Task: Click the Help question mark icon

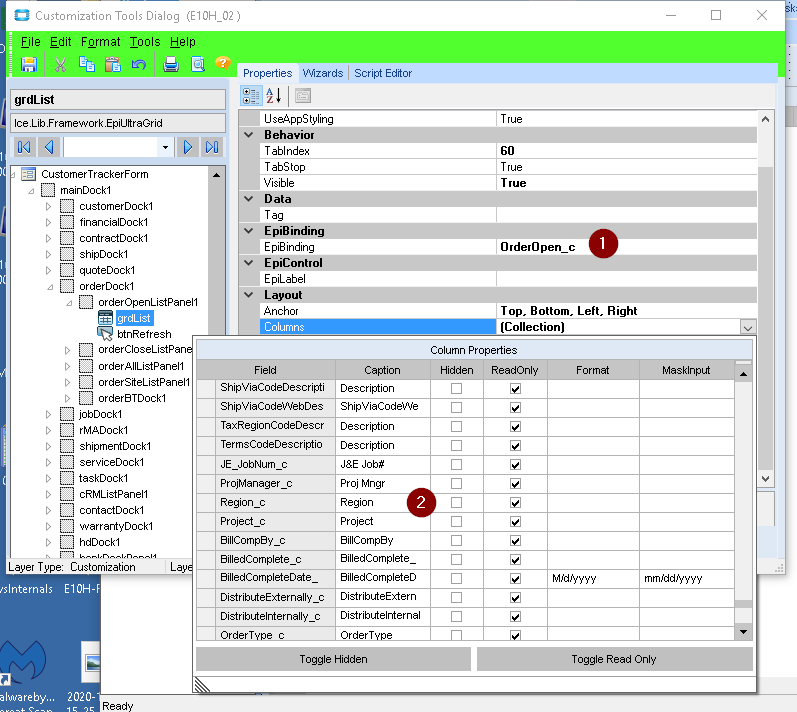Action: click(x=223, y=63)
